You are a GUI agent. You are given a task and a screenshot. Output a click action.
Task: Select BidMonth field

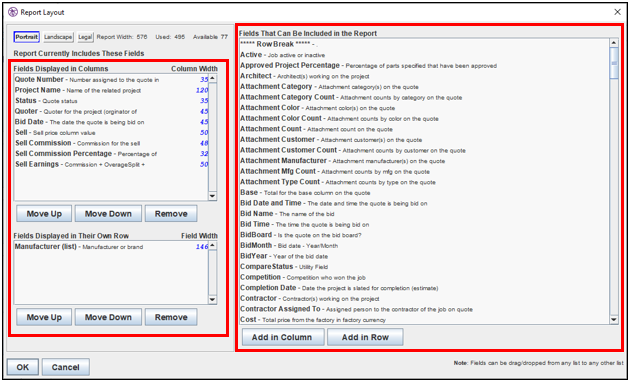(424, 245)
